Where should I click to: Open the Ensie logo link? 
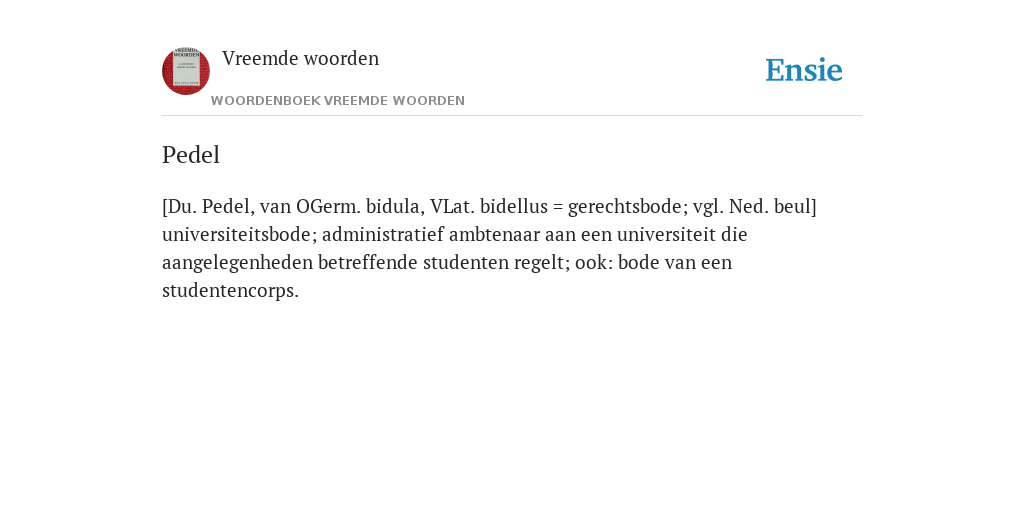804,70
